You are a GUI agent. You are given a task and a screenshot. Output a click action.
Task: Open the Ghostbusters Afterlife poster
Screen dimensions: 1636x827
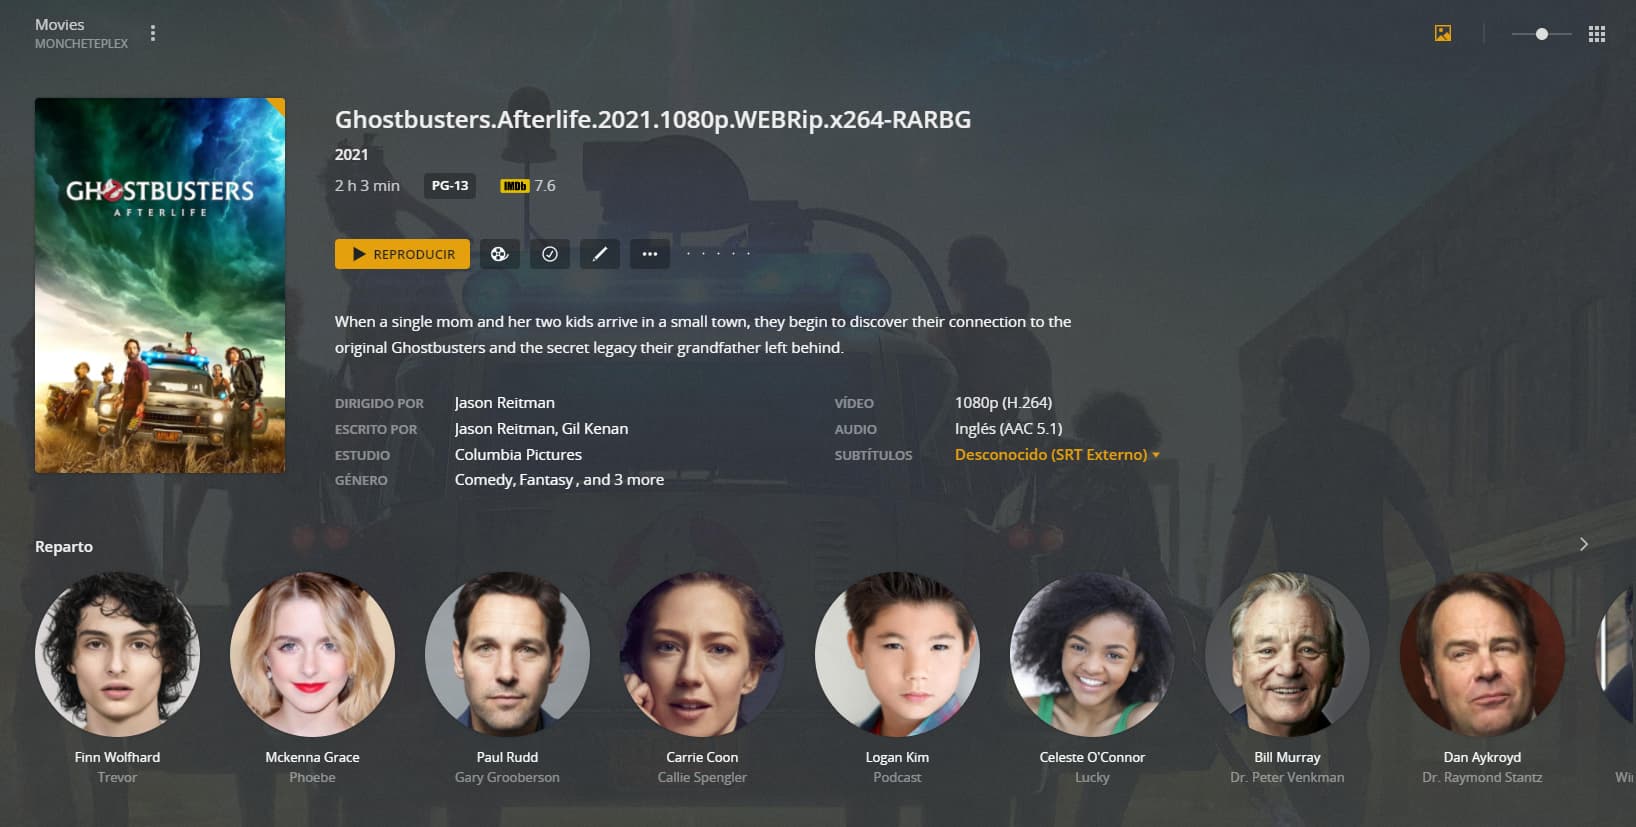[160, 285]
